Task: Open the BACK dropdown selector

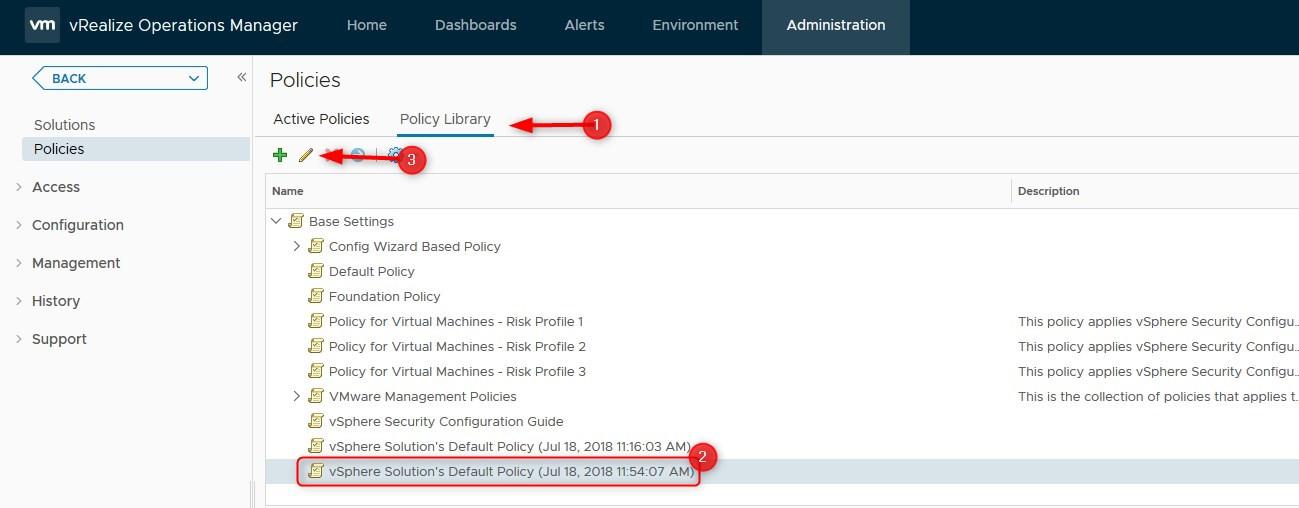Action: point(120,78)
